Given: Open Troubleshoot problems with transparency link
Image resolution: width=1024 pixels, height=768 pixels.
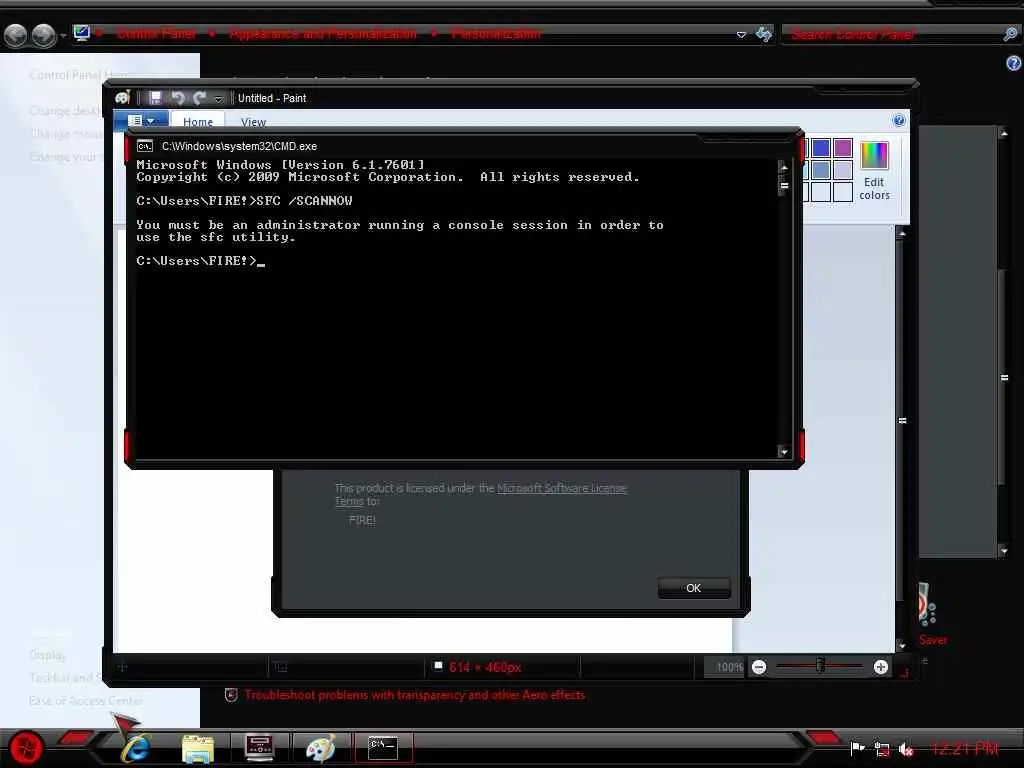Looking at the screenshot, I should coord(415,695).
